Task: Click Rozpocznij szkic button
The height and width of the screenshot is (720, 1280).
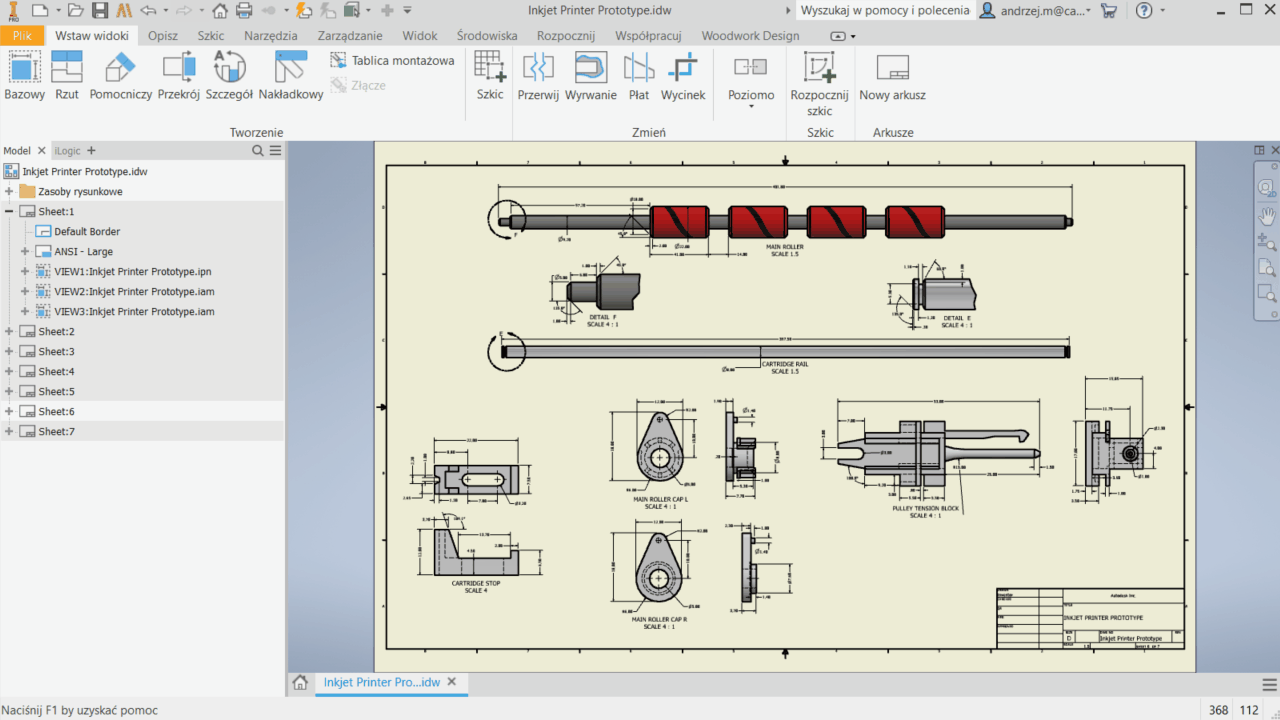Action: [819, 78]
